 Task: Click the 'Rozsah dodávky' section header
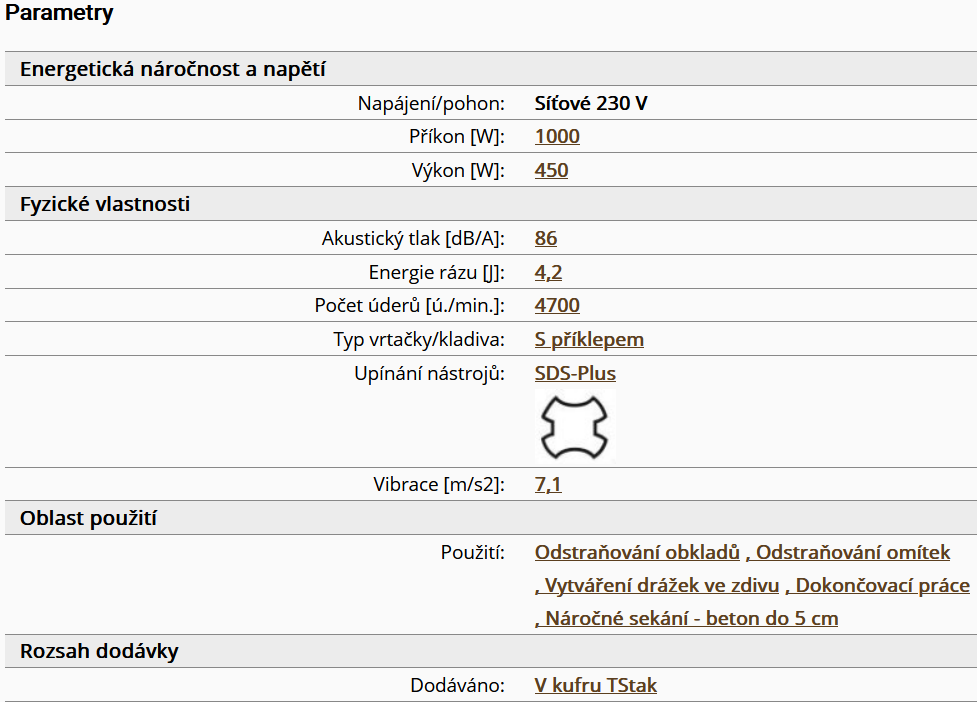coord(99,652)
